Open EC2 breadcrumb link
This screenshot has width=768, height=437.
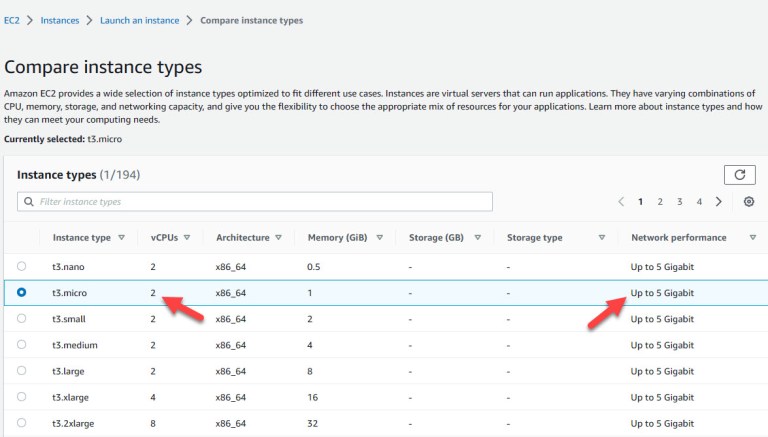click(x=12, y=20)
